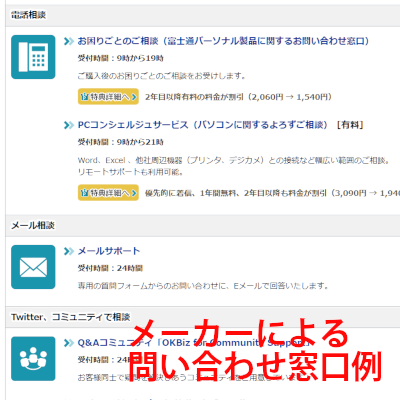Click the メール相談 section header
Image resolution: width=400 pixels, height=400 pixels.
[203, 226]
